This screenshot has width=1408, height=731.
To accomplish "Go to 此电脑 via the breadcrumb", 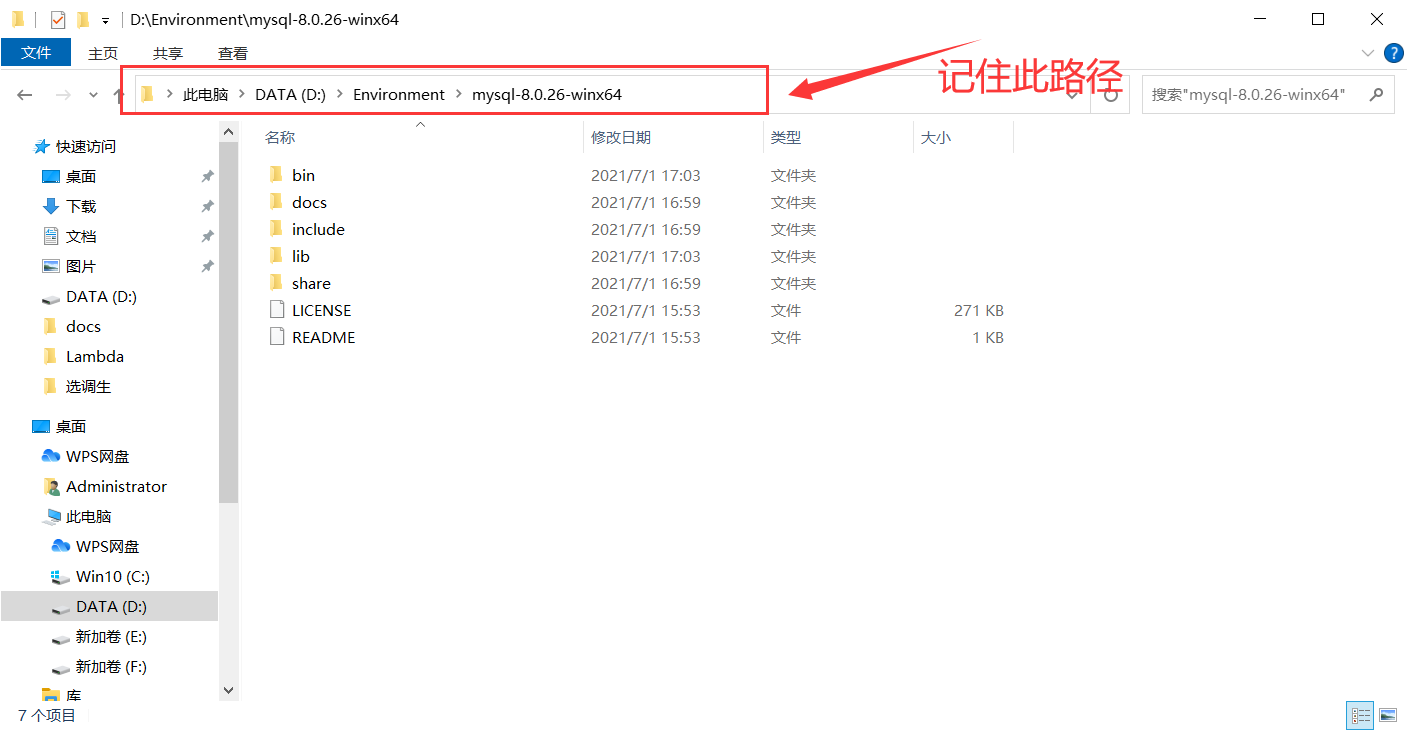I will (206, 94).
